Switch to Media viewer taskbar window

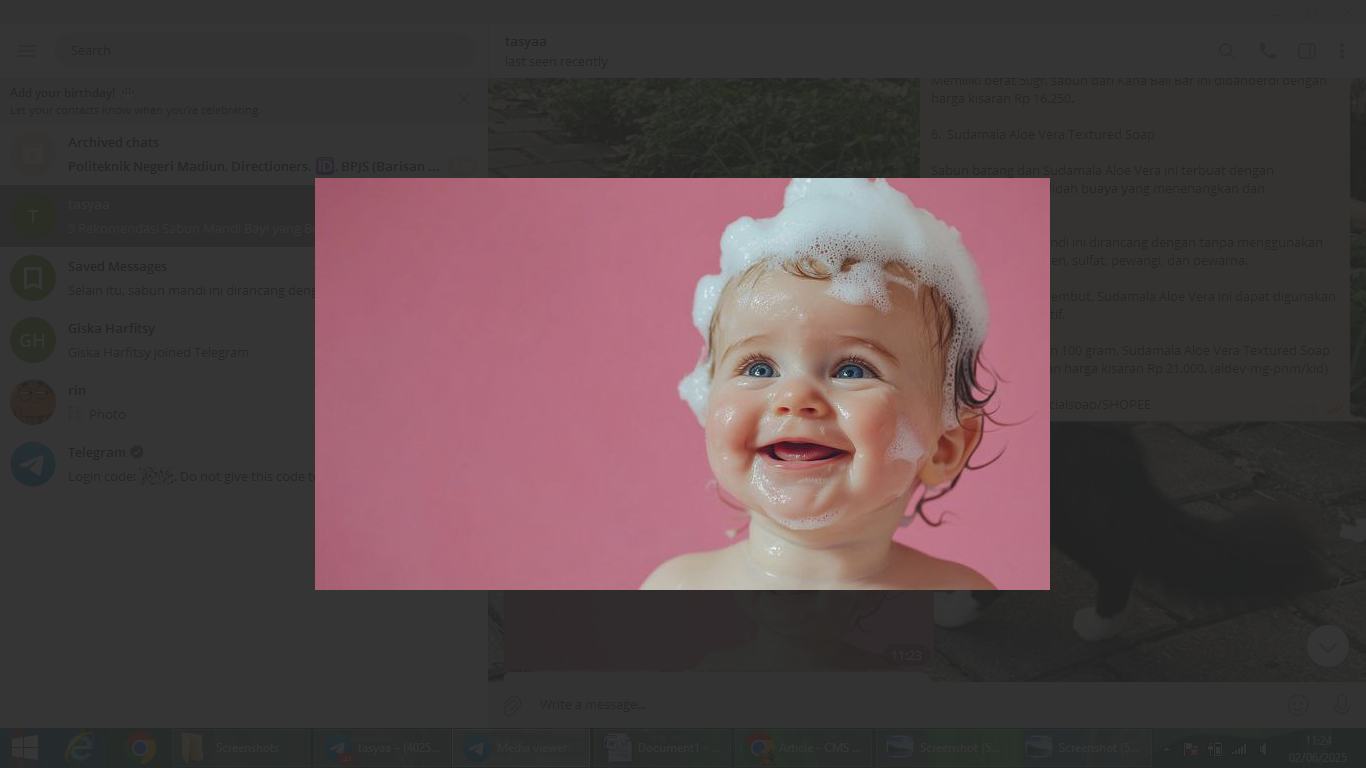click(520, 748)
